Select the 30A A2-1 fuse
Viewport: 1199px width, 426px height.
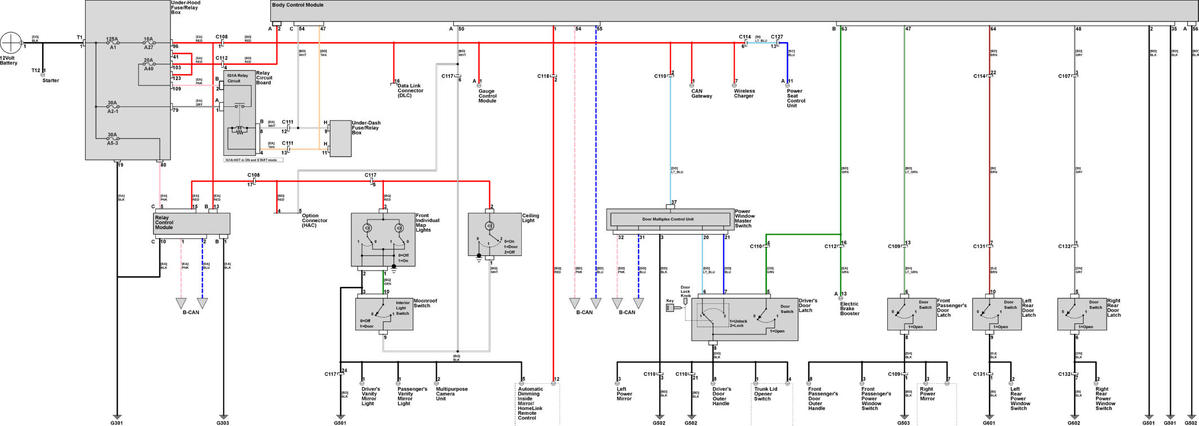click(x=112, y=106)
